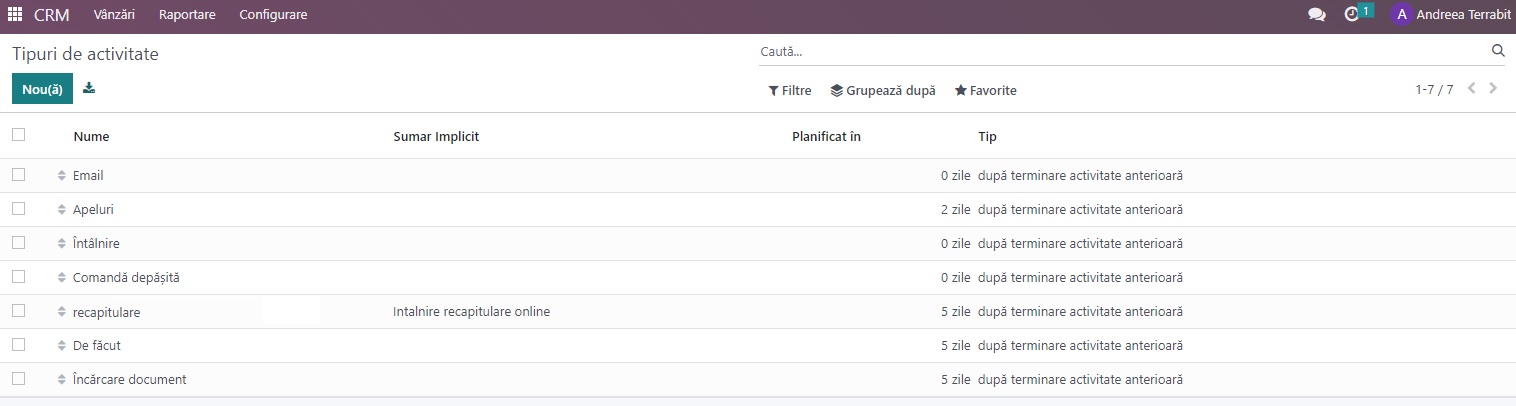The image size is (1516, 406).
Task: Go to next page arrow
Action: 1493,89
